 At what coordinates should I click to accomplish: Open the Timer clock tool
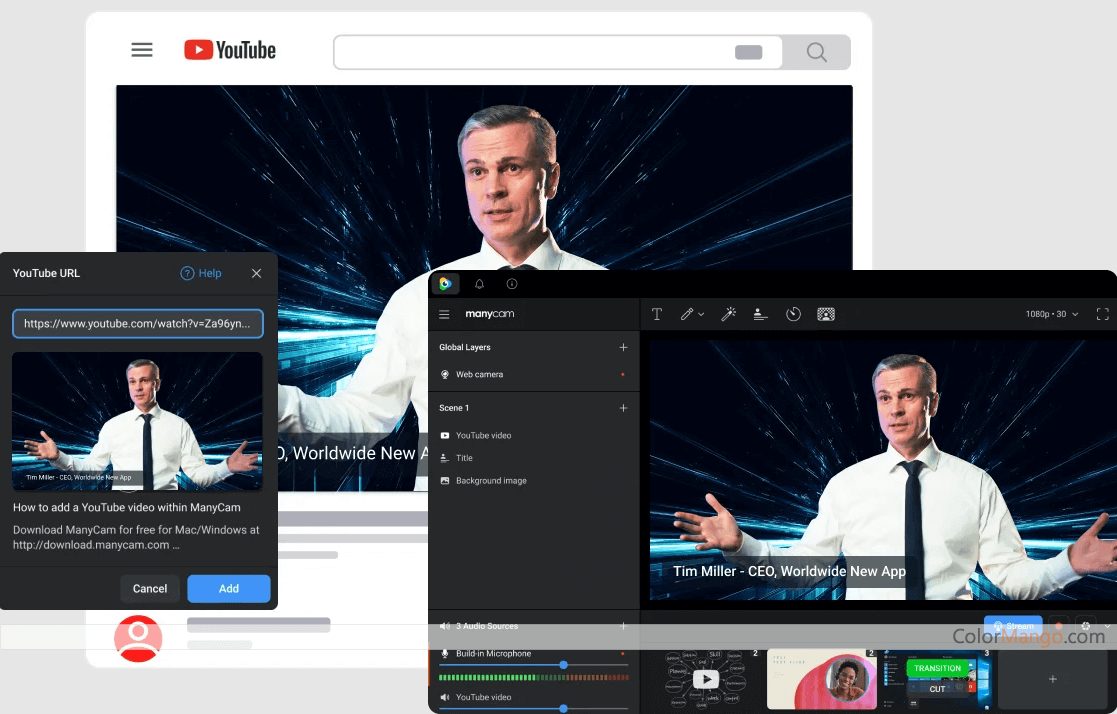point(793,314)
